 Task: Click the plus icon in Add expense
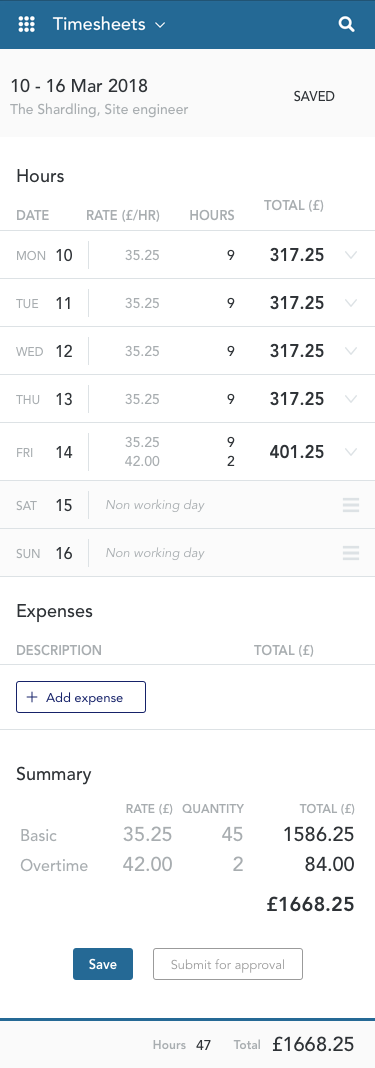click(31, 697)
